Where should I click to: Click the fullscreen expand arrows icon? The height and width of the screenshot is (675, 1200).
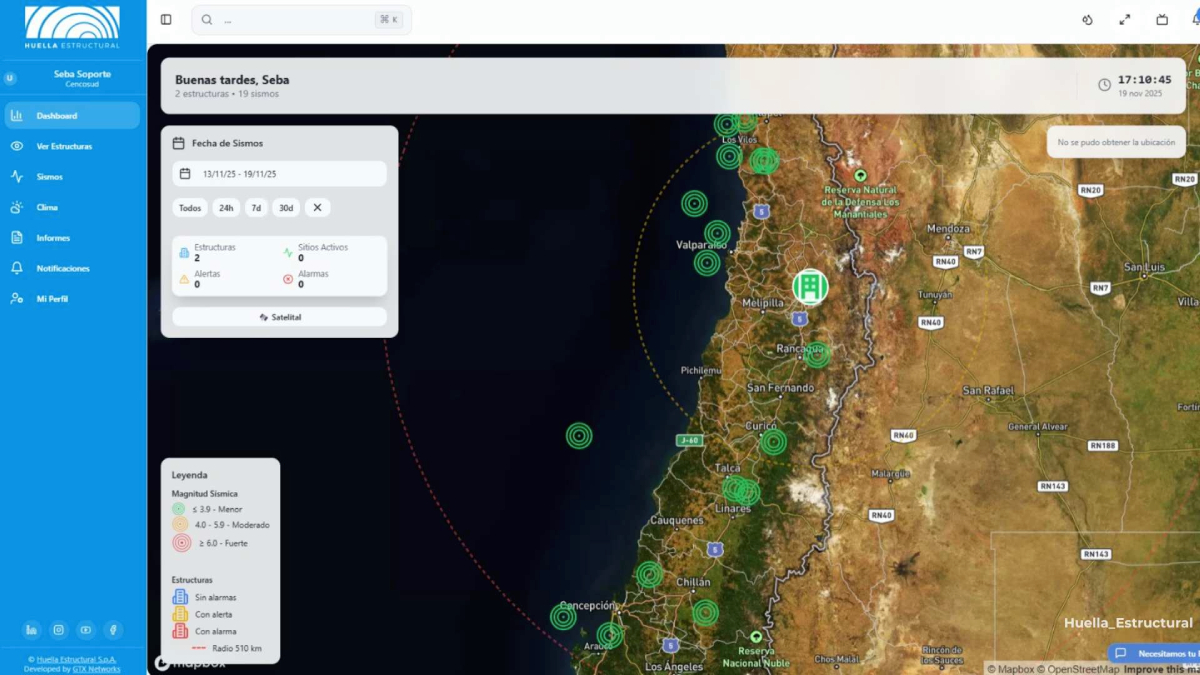click(1125, 19)
